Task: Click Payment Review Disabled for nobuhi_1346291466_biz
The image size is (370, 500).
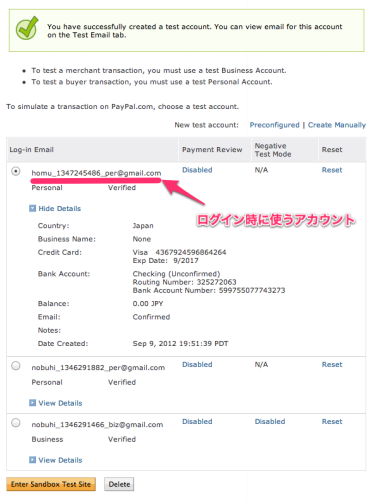Action: tap(197, 422)
